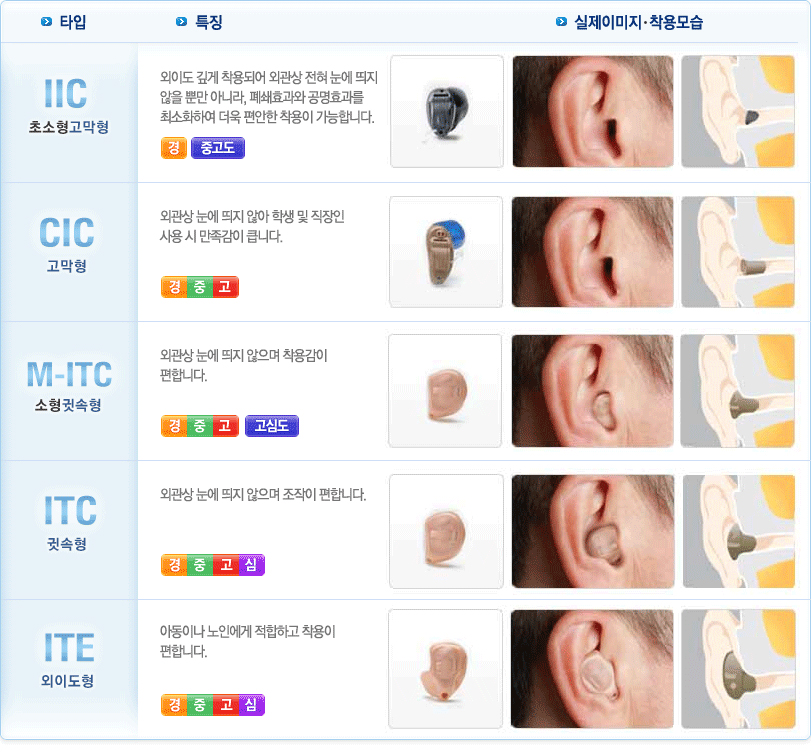View the IIC ear canal cross-section diagram
The height and width of the screenshot is (753, 812).
point(737,111)
